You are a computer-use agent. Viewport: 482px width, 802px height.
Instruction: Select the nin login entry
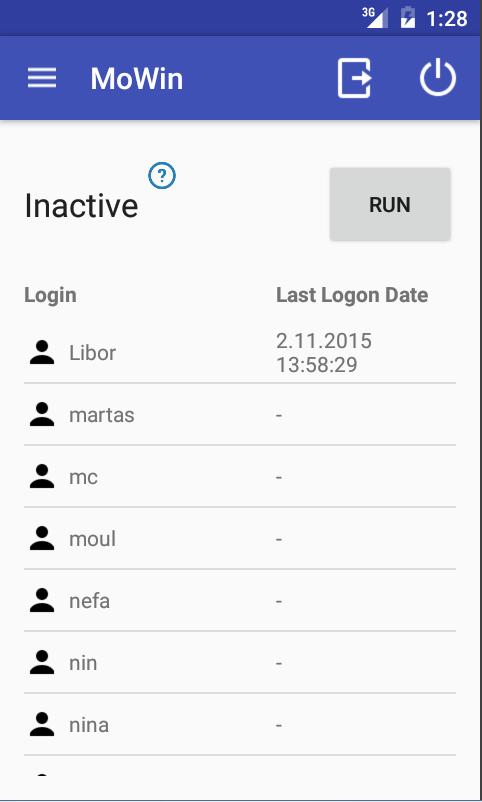click(83, 663)
